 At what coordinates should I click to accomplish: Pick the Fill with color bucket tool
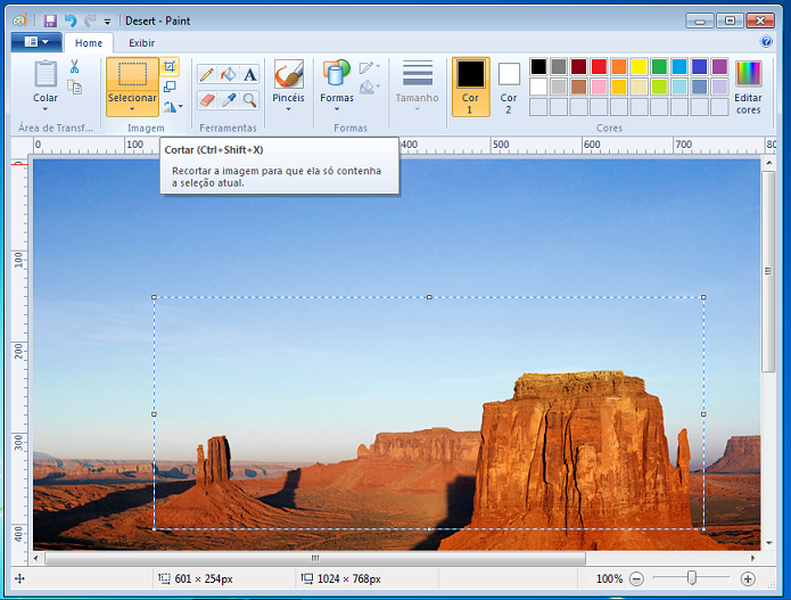click(x=228, y=74)
